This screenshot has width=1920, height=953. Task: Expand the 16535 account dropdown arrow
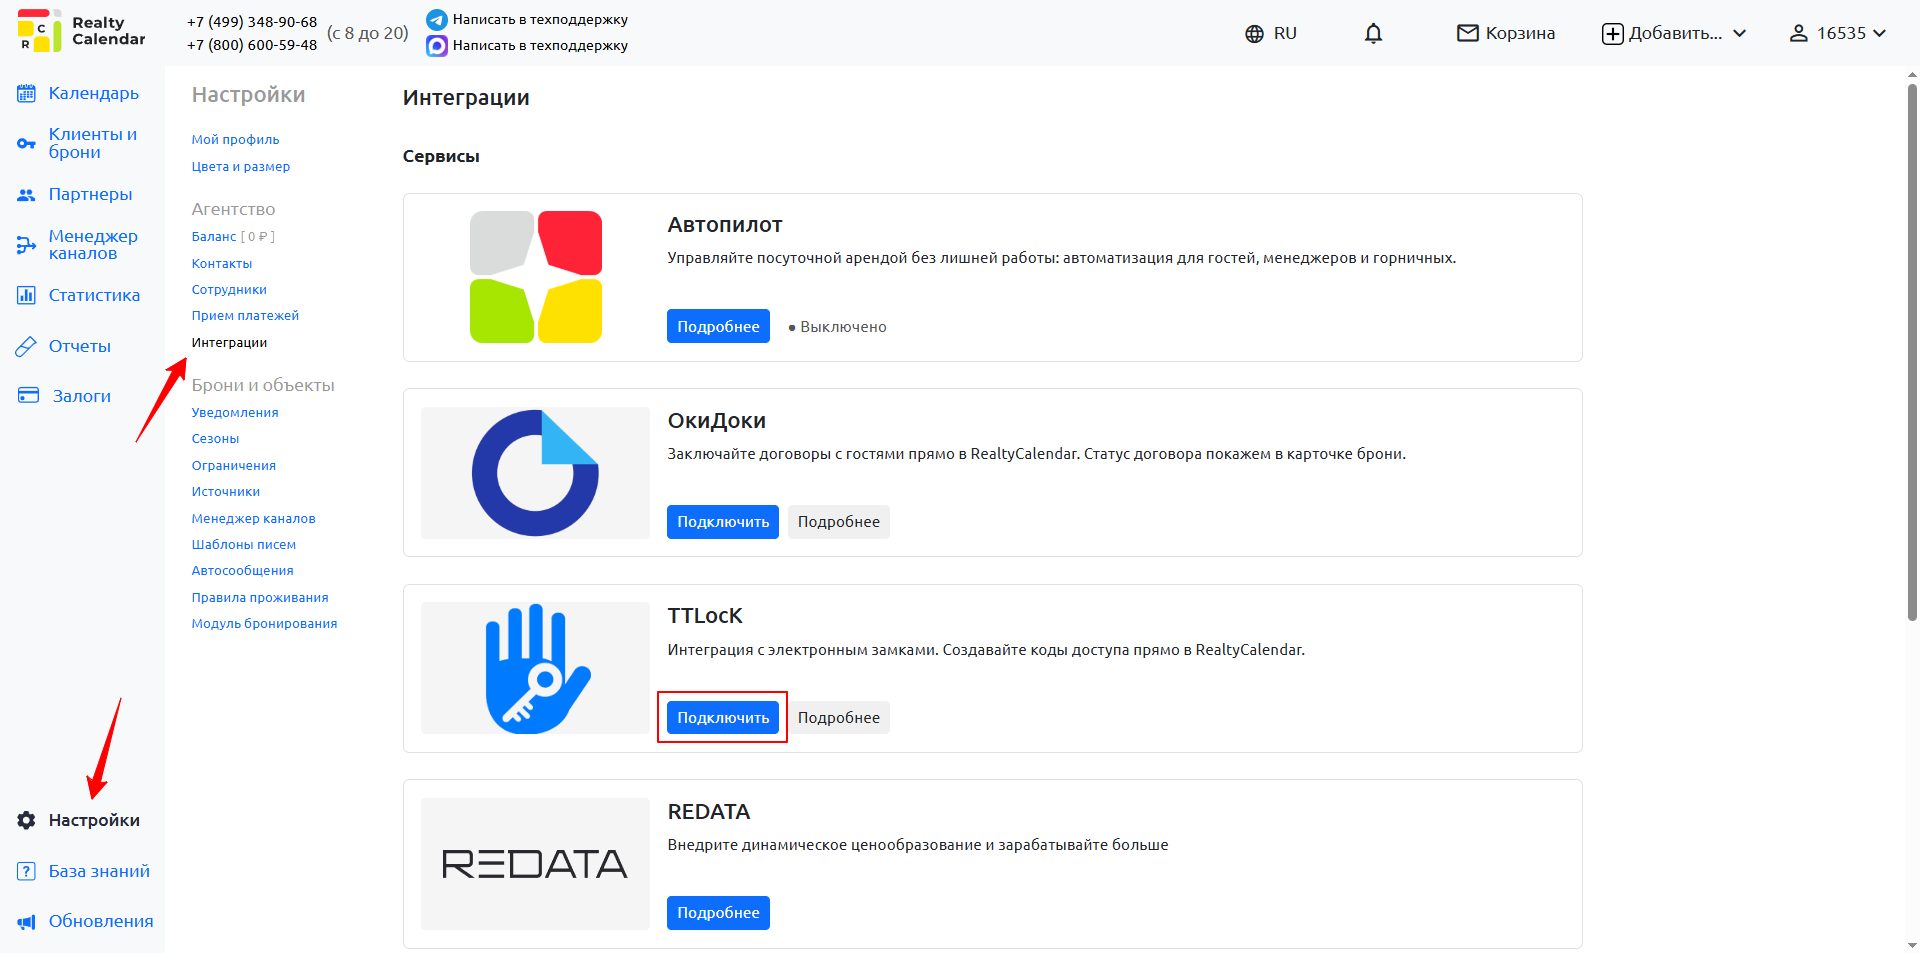(1879, 34)
